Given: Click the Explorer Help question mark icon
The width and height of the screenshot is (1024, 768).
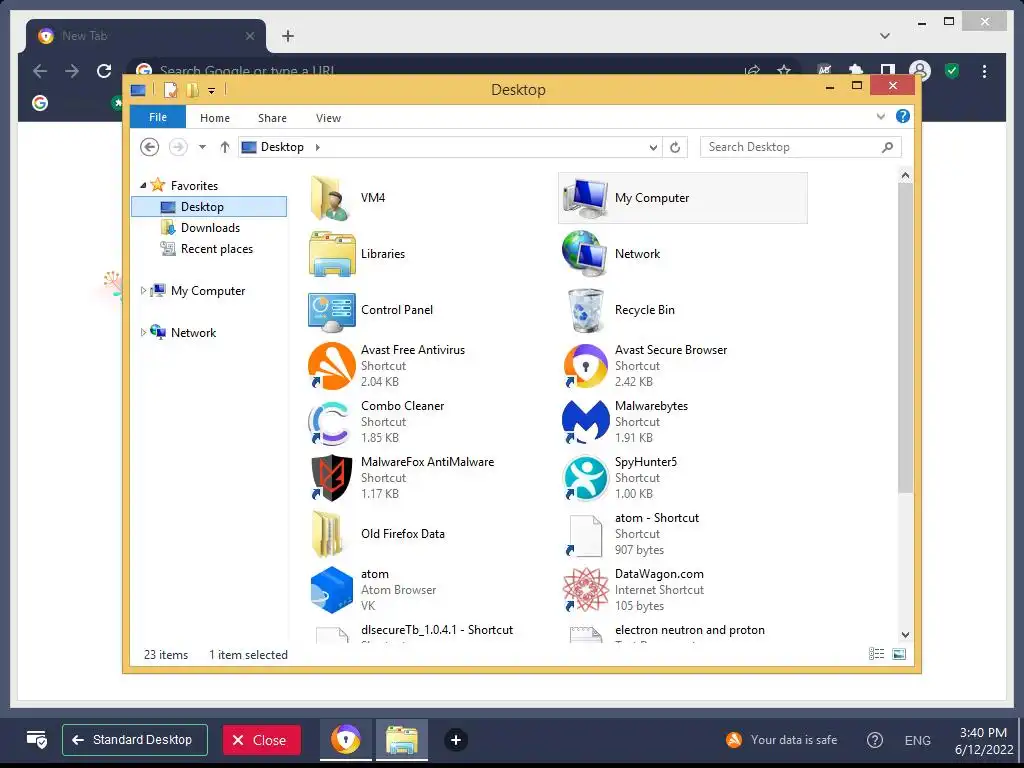Looking at the screenshot, I should [903, 116].
